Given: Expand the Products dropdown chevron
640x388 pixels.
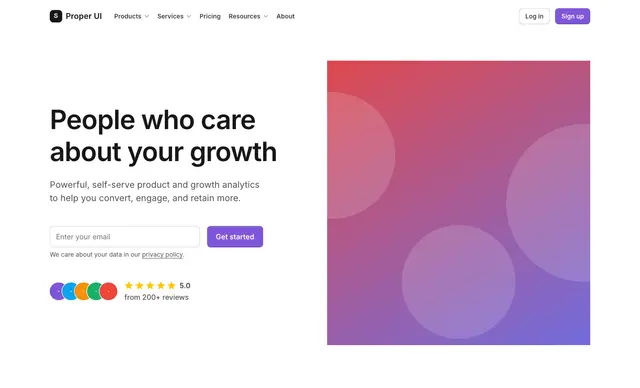Looking at the screenshot, I should coord(147,16).
